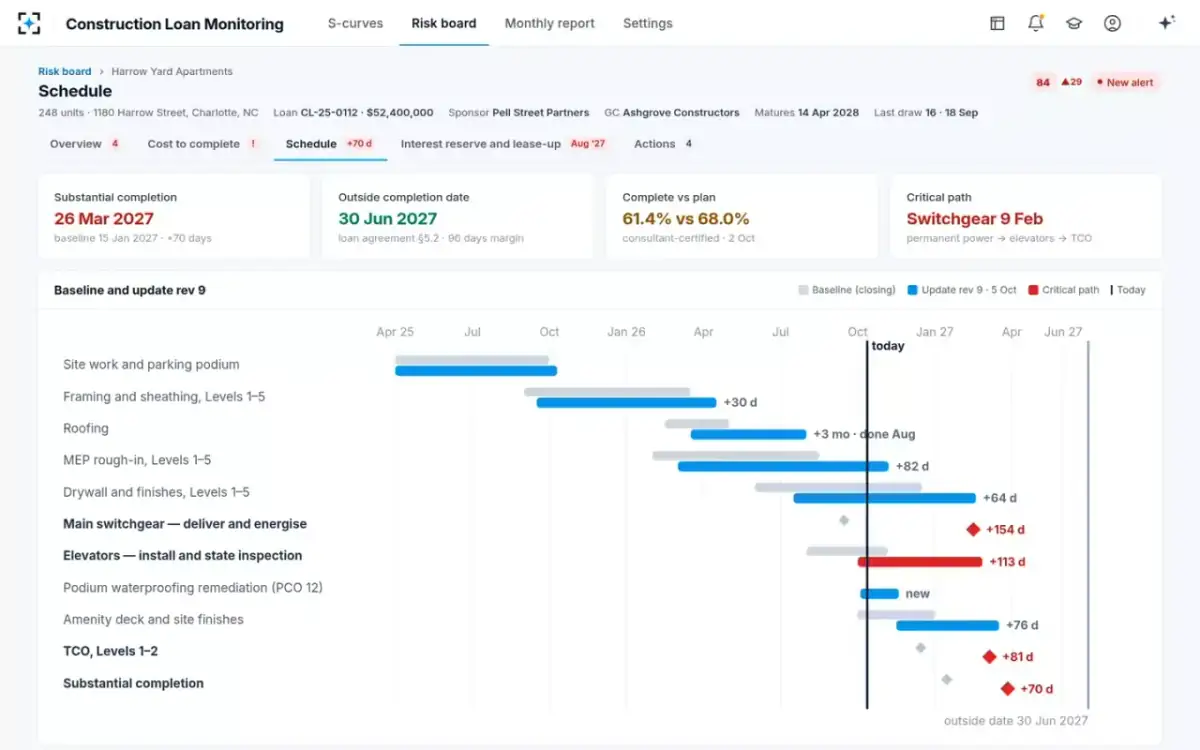Screen dimensions: 1200x750
Task: Click the 'Baseline and update rev 9' heading
Action: [130, 290]
